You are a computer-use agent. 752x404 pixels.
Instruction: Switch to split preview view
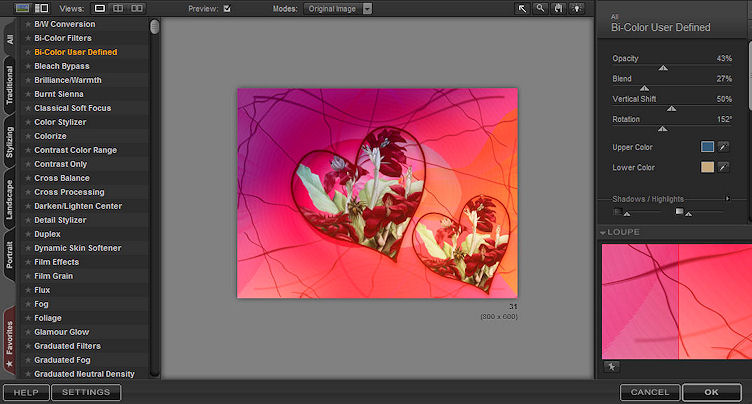119,8
